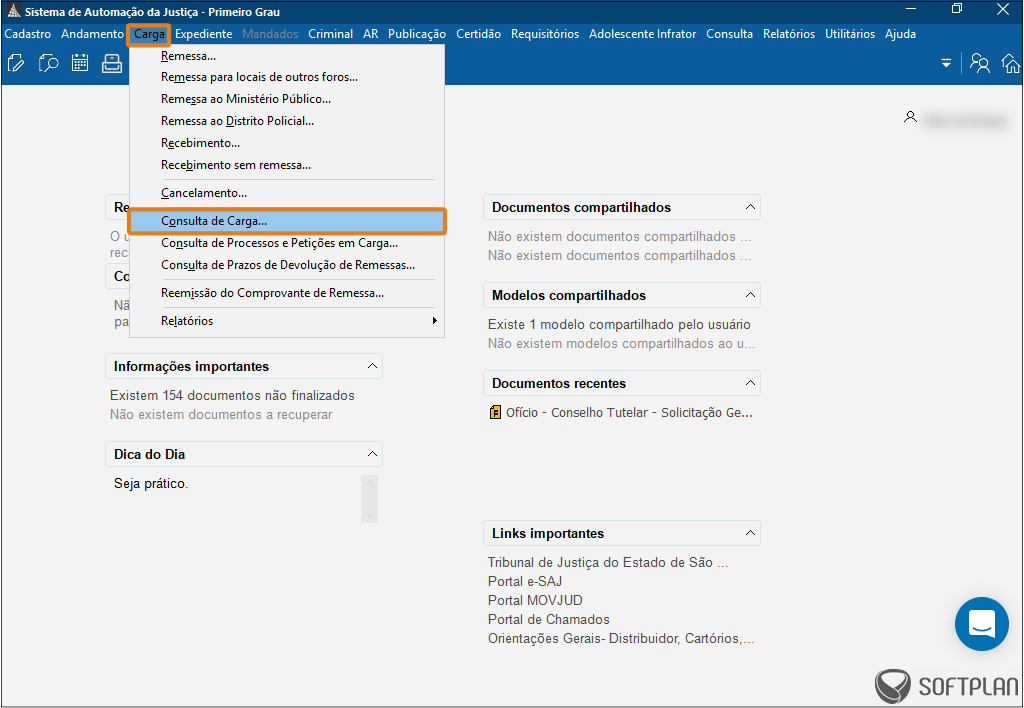Image resolution: width=1024 pixels, height=708 pixels.
Task: Click the document search magnifier toolbar icon
Action: [48, 63]
